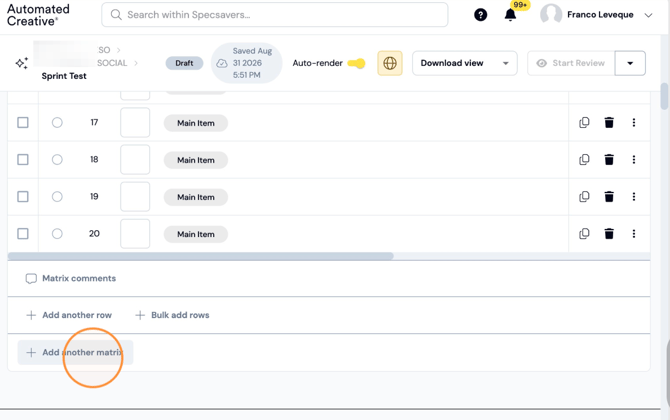Viewport: 670px width, 420px height.
Task: Click Bulk add rows
Action: point(172,315)
